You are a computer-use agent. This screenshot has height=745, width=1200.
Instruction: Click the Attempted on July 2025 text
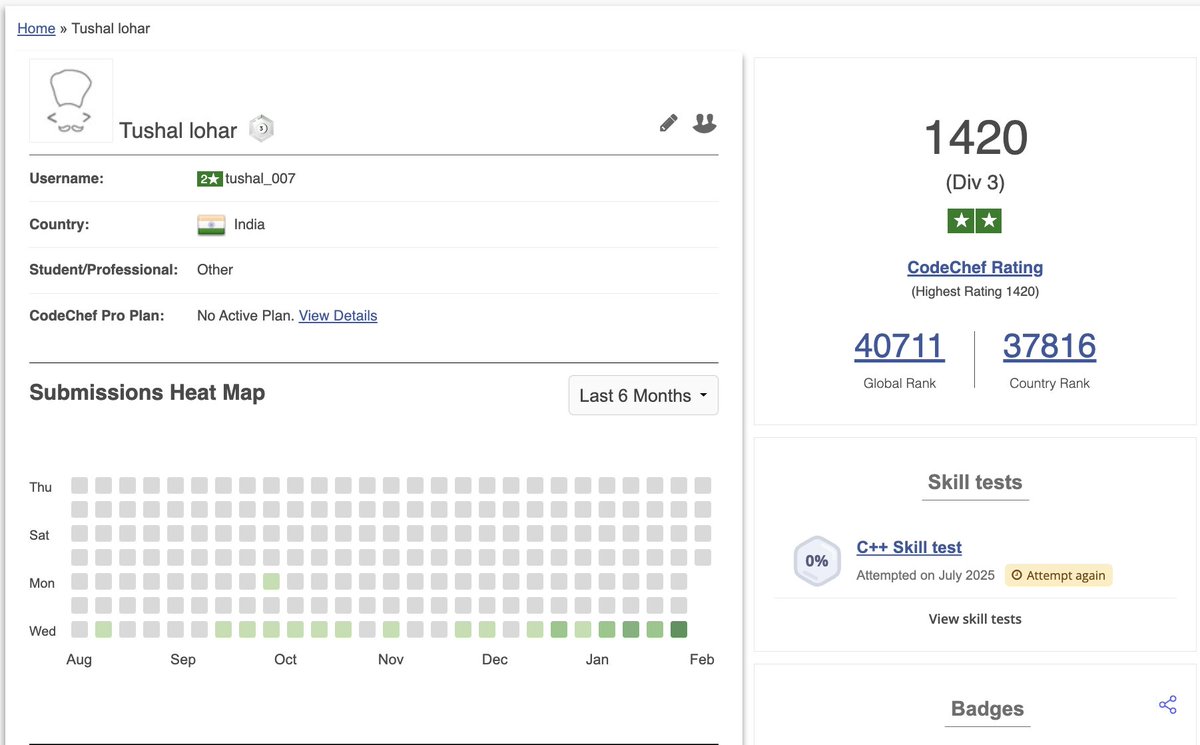[926, 576]
